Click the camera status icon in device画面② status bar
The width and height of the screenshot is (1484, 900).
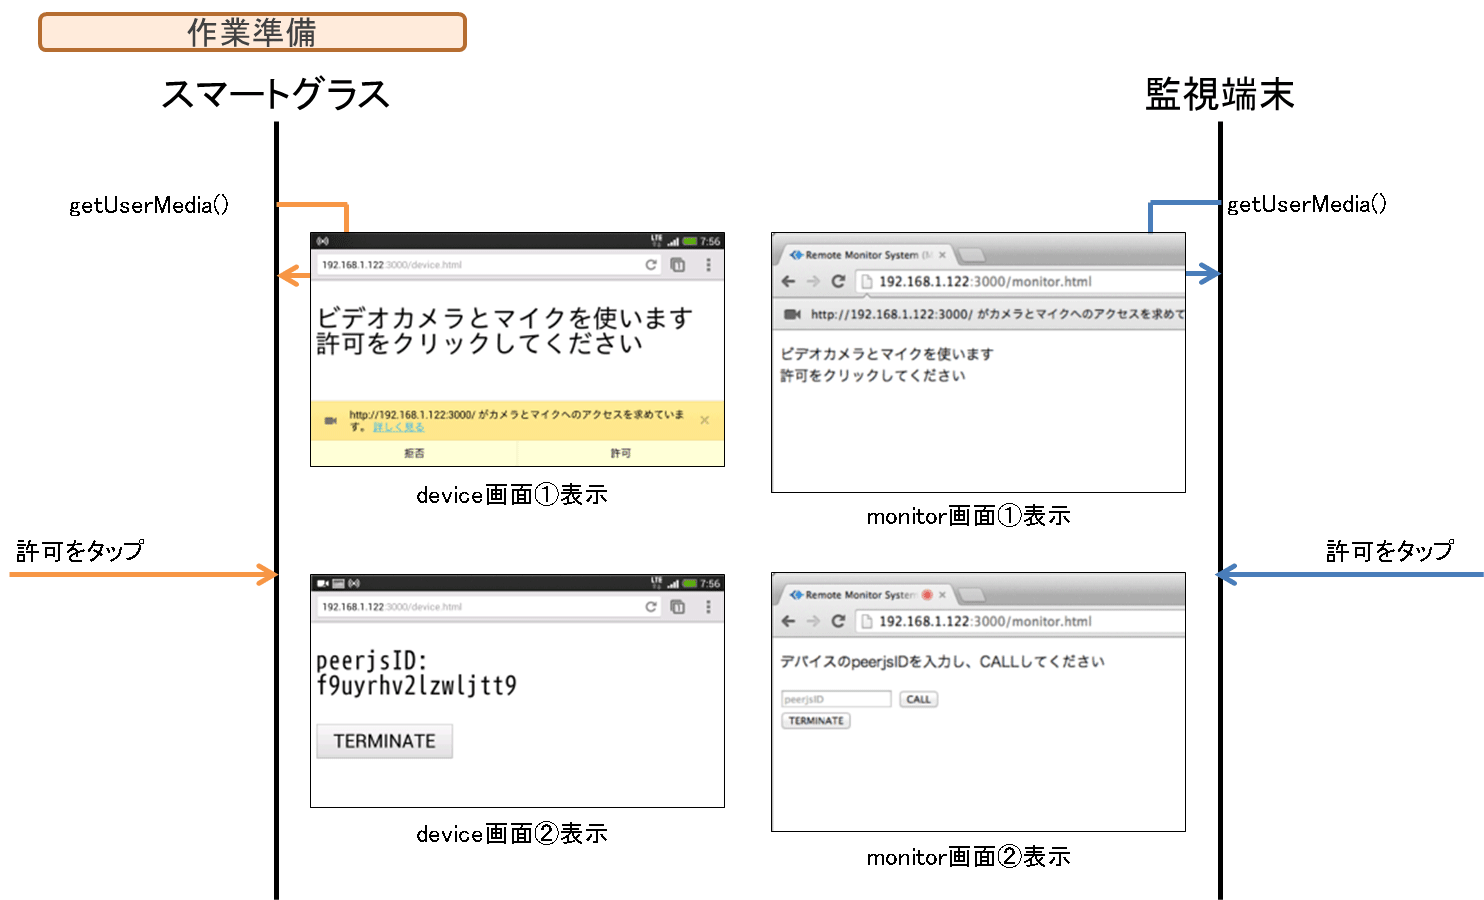click(323, 583)
